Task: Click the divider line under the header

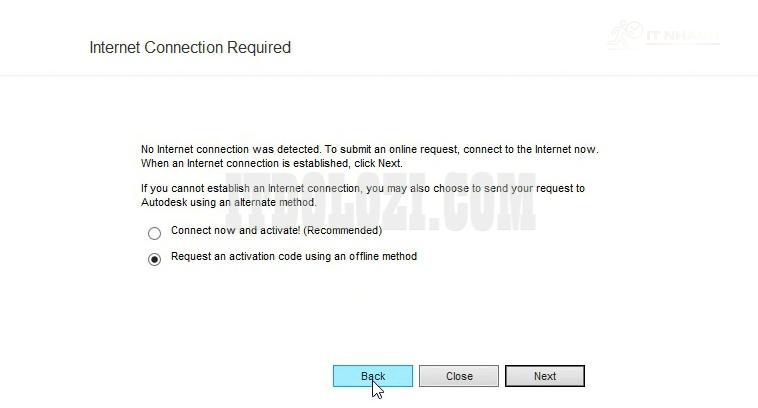Action: click(379, 75)
